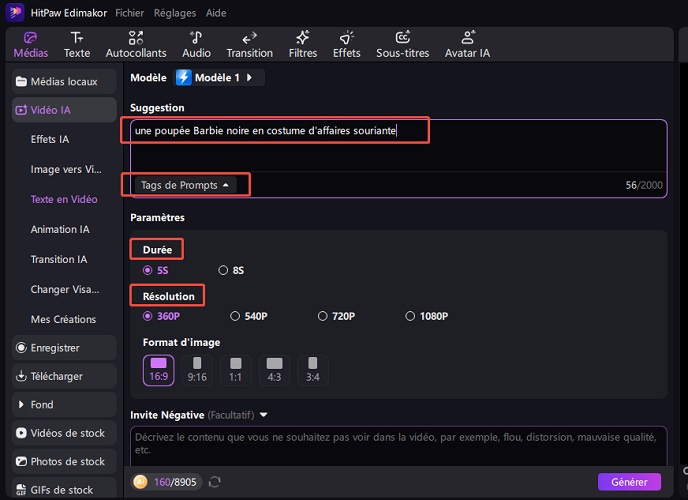Click the Vidéos de stock icon
The image size is (688, 500).
(21, 433)
